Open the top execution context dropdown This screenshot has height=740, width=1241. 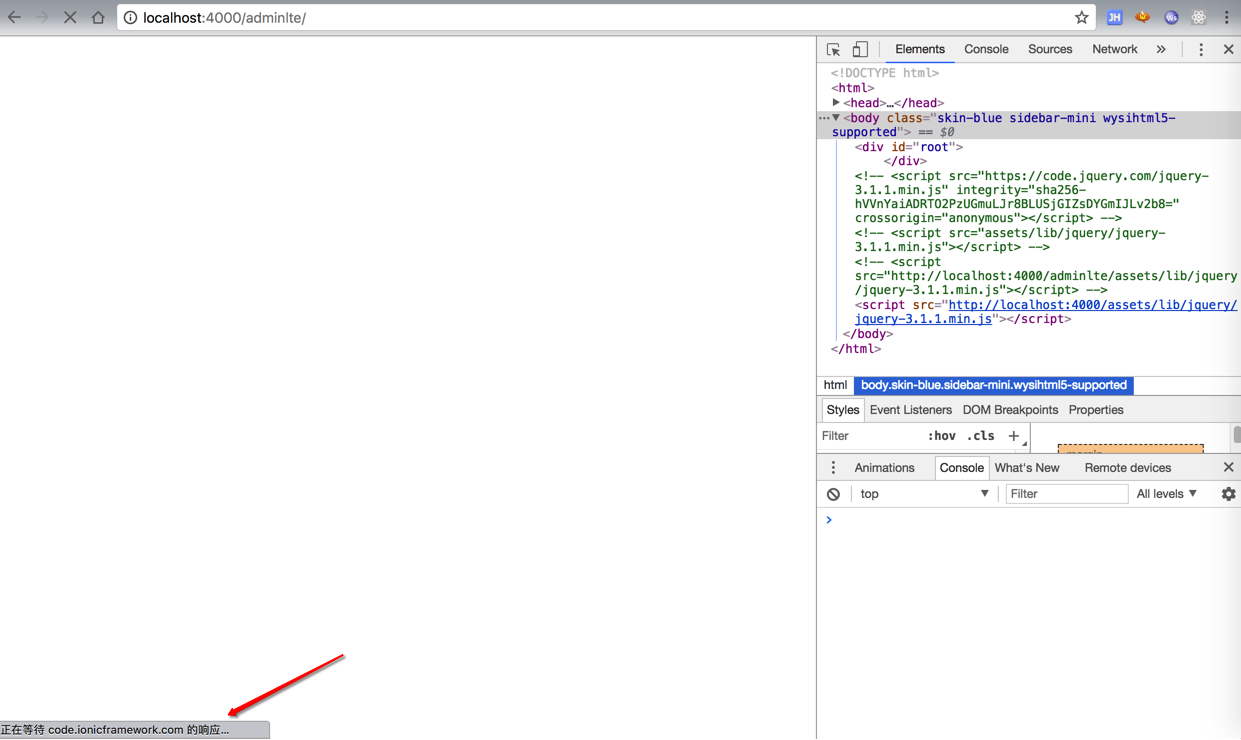click(x=924, y=494)
